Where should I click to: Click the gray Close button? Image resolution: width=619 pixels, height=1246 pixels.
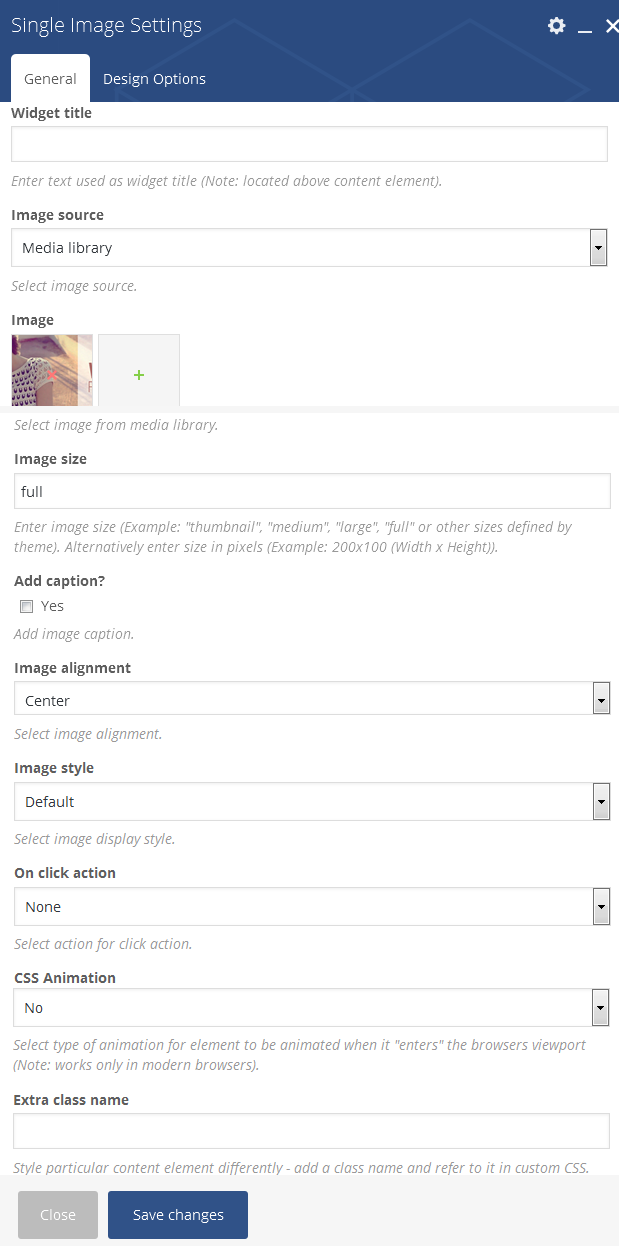click(x=58, y=1215)
